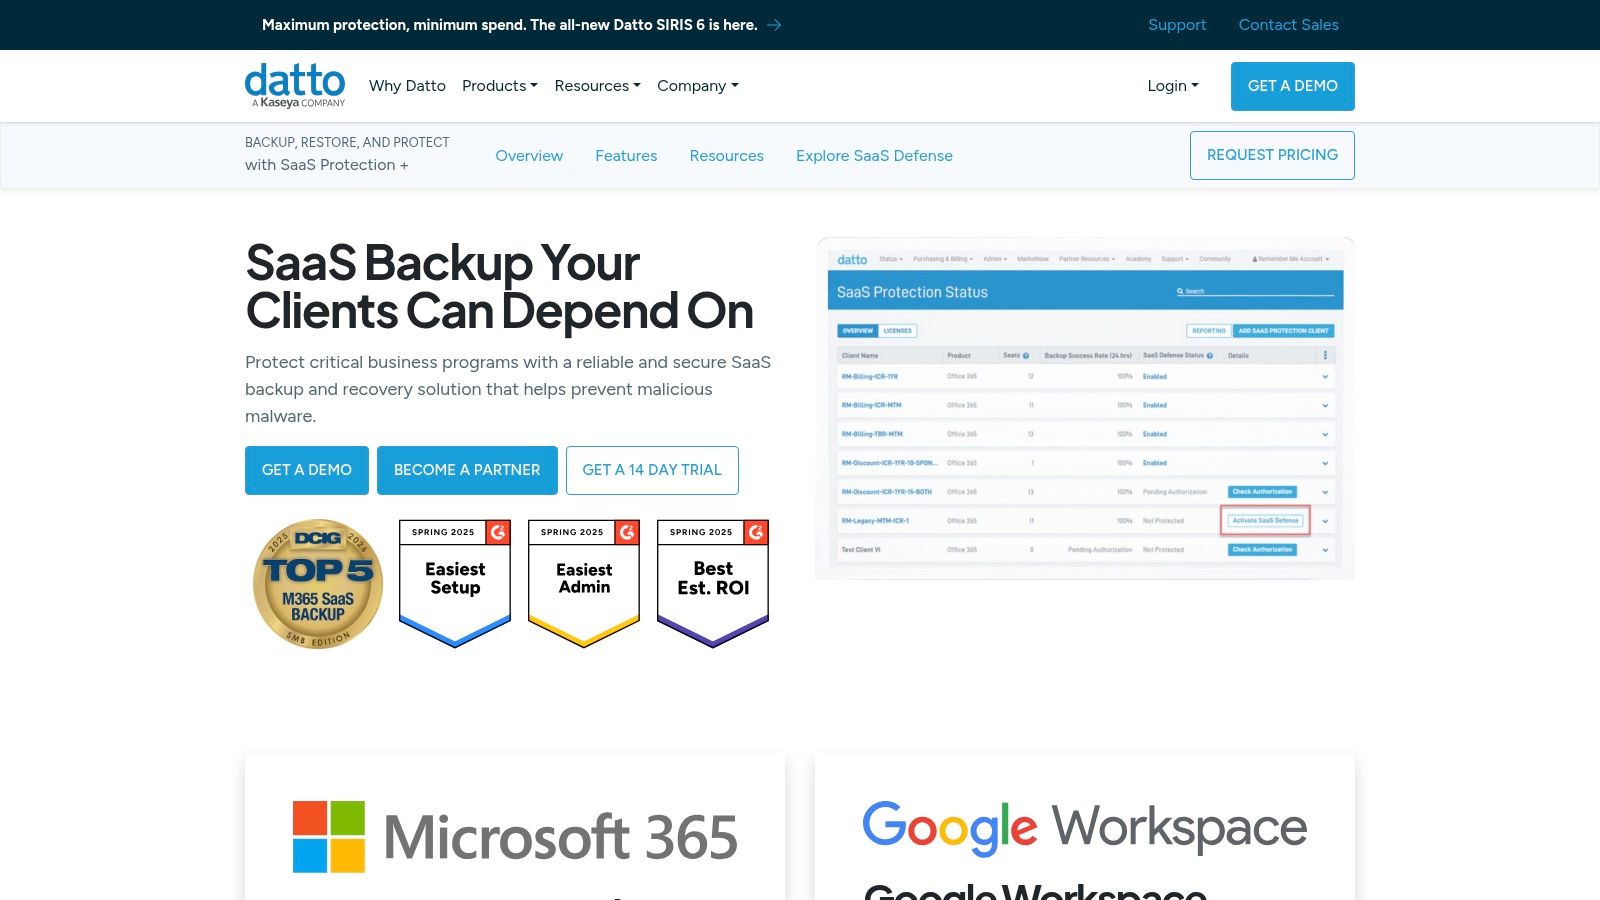The width and height of the screenshot is (1600, 900).
Task: Click the hero GET A DEMO button
Action: [x=307, y=470]
